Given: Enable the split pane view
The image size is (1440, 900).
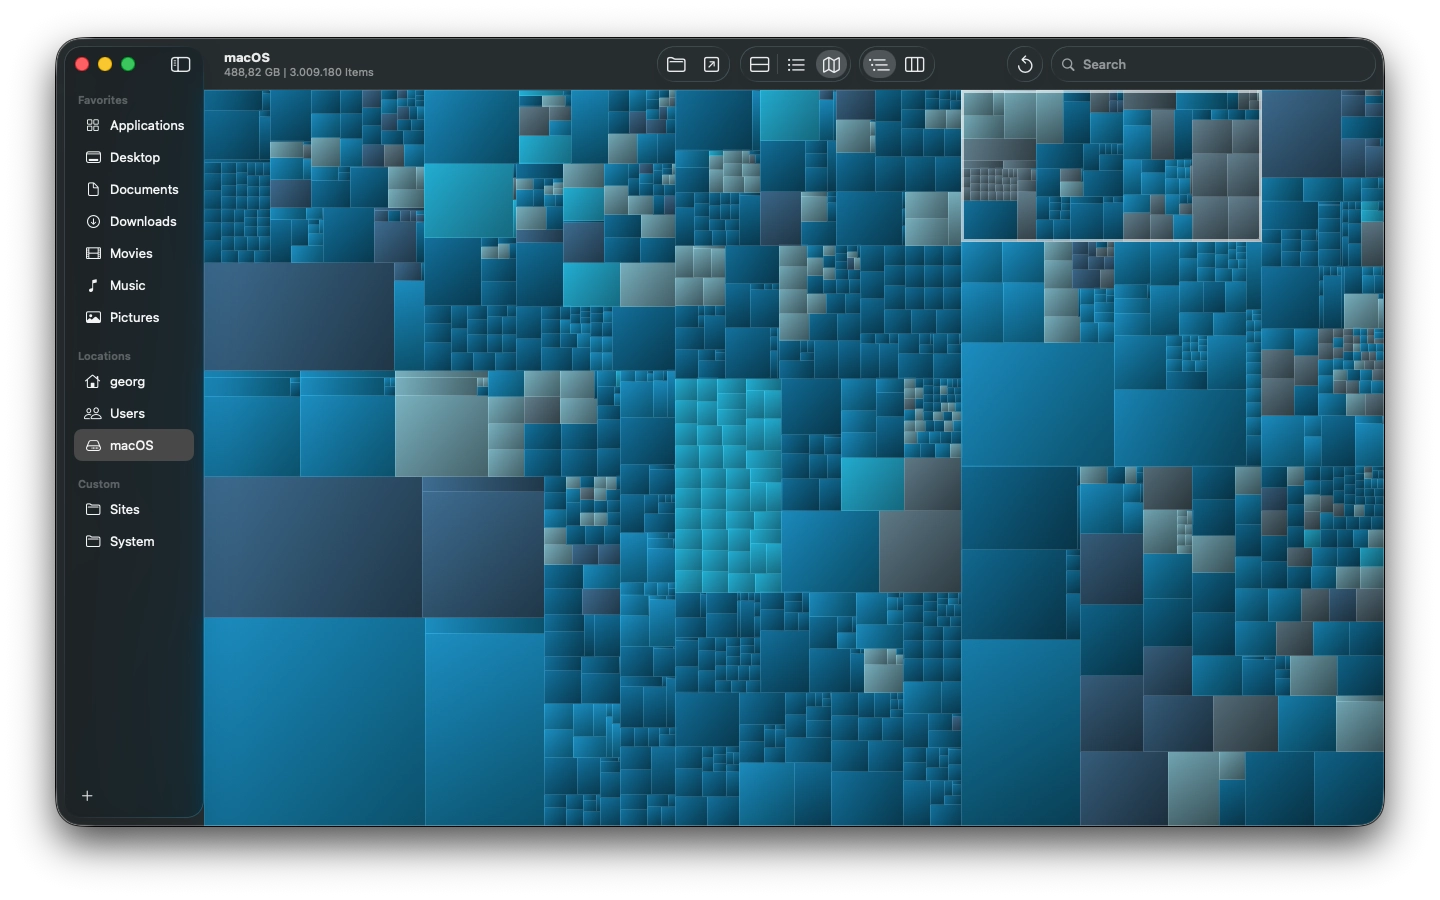Looking at the screenshot, I should click(759, 64).
